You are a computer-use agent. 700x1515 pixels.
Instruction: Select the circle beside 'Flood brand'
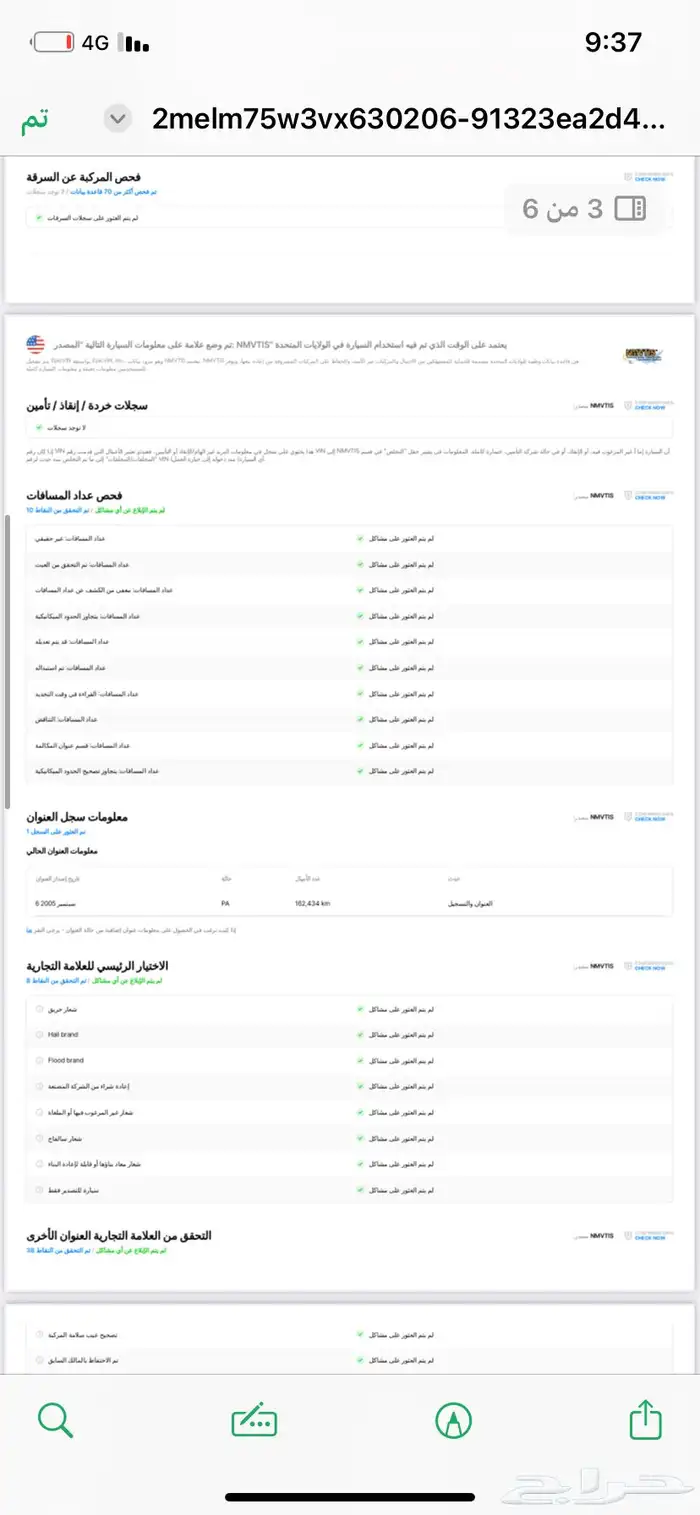click(x=39, y=1060)
